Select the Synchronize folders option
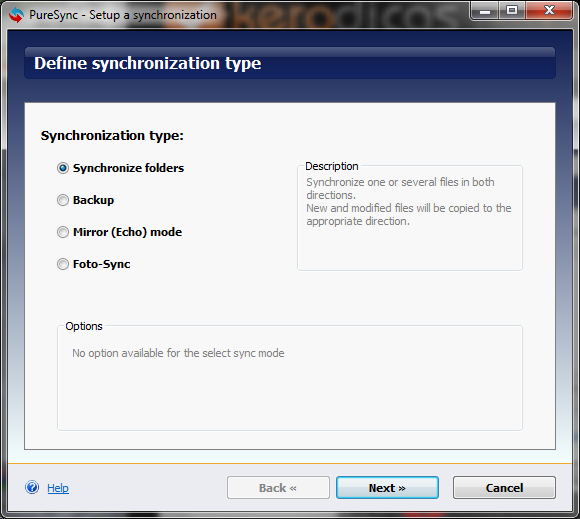The image size is (580, 519). 120,168
